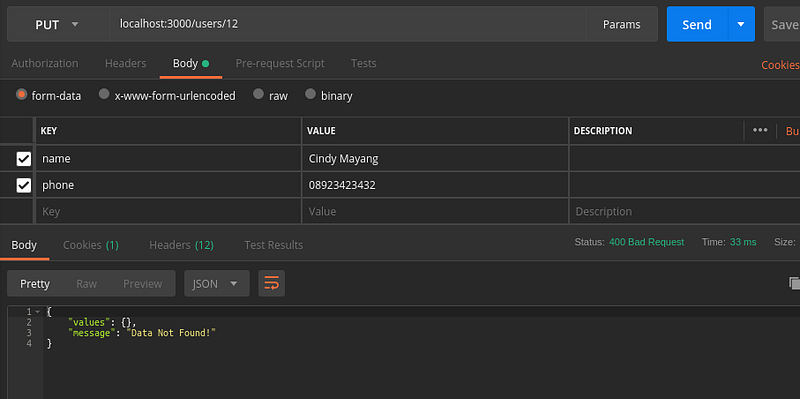Send the request
Viewport: 800px width, 399px height.
pyautogui.click(x=697, y=24)
